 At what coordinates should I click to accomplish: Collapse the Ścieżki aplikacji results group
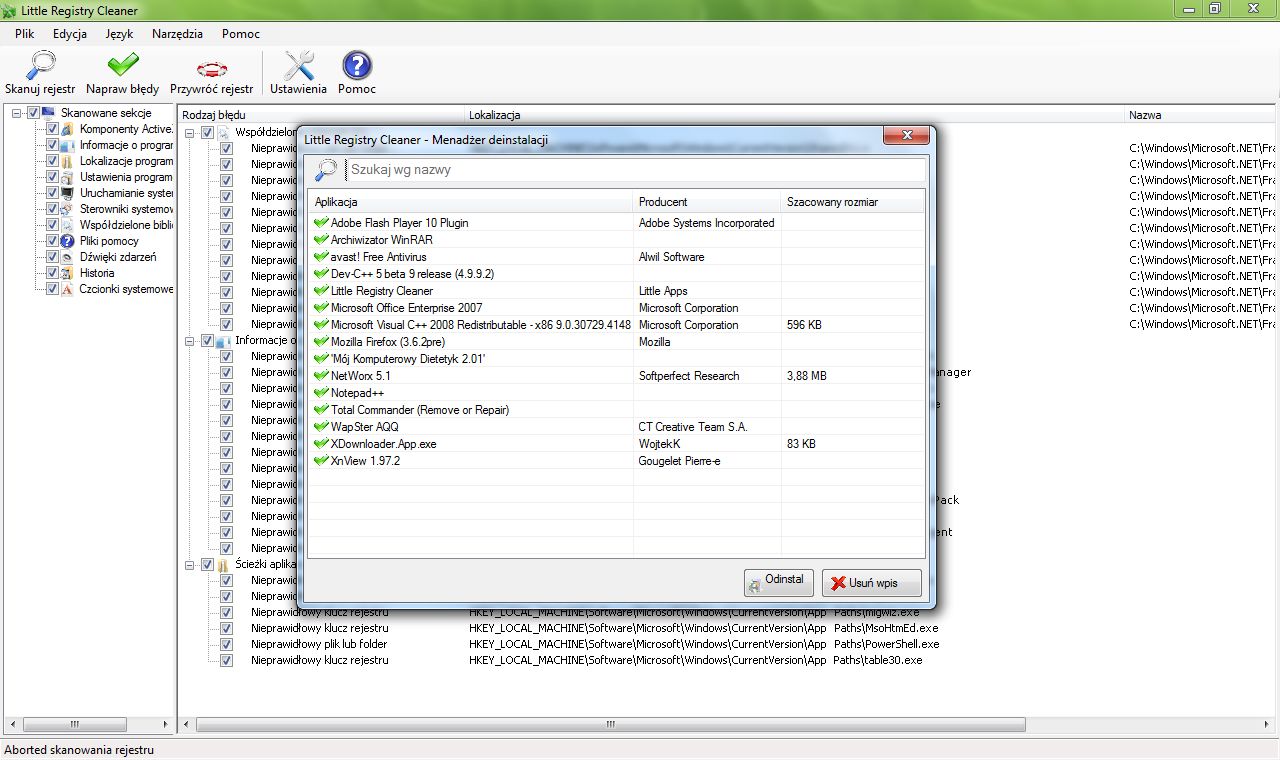190,565
